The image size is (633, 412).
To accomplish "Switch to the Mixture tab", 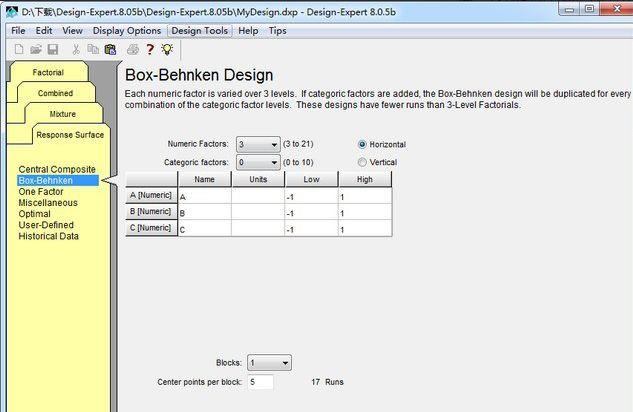I will pyautogui.click(x=63, y=114).
